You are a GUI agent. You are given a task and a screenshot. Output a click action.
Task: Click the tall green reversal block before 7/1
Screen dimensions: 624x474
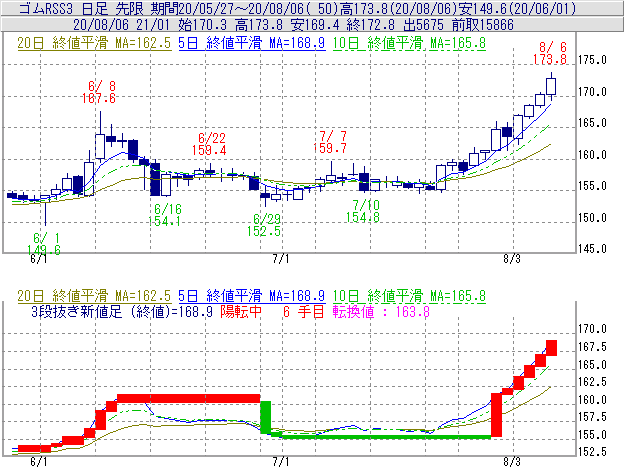tap(265, 417)
